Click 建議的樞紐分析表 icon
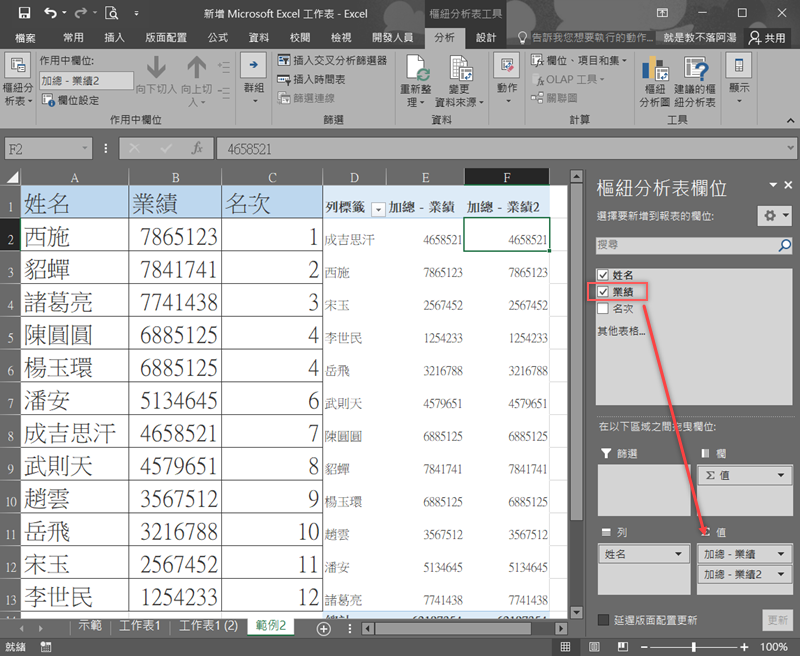 pyautogui.click(x=696, y=70)
